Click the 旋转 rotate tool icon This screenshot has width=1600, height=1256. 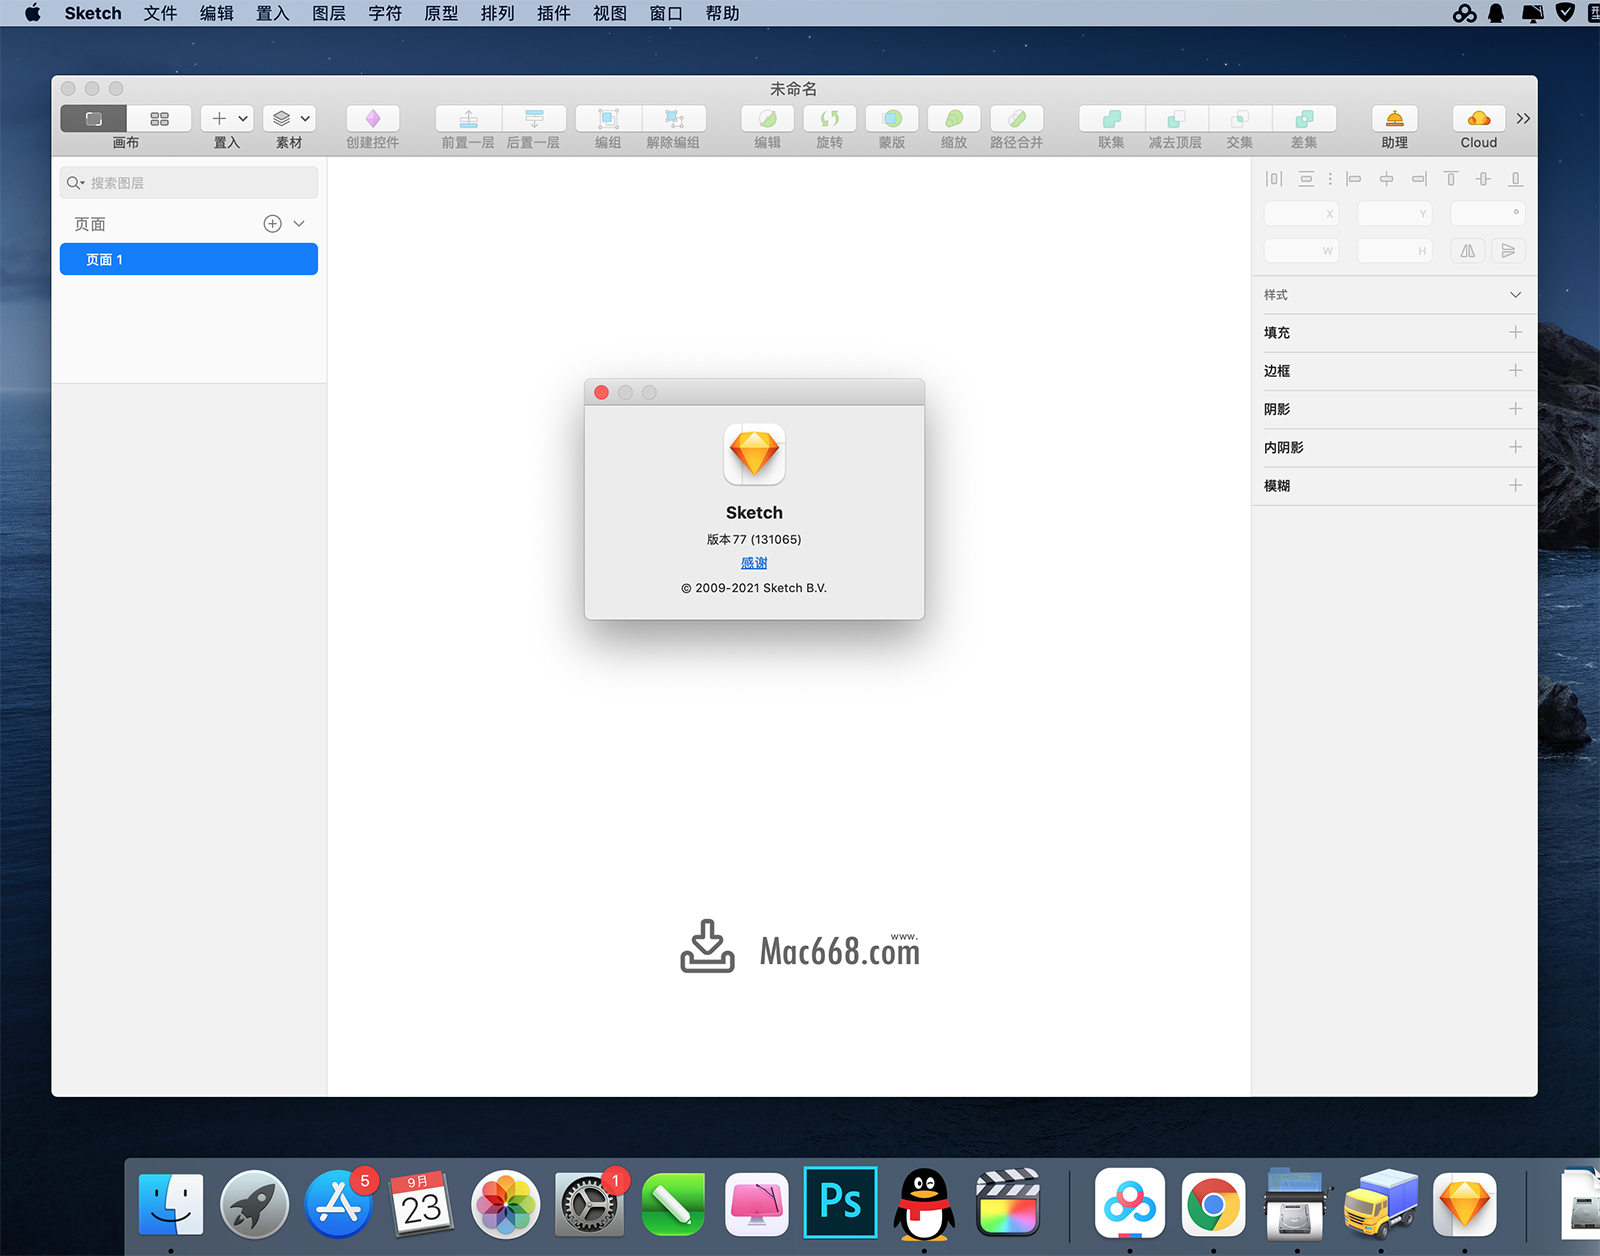(829, 118)
